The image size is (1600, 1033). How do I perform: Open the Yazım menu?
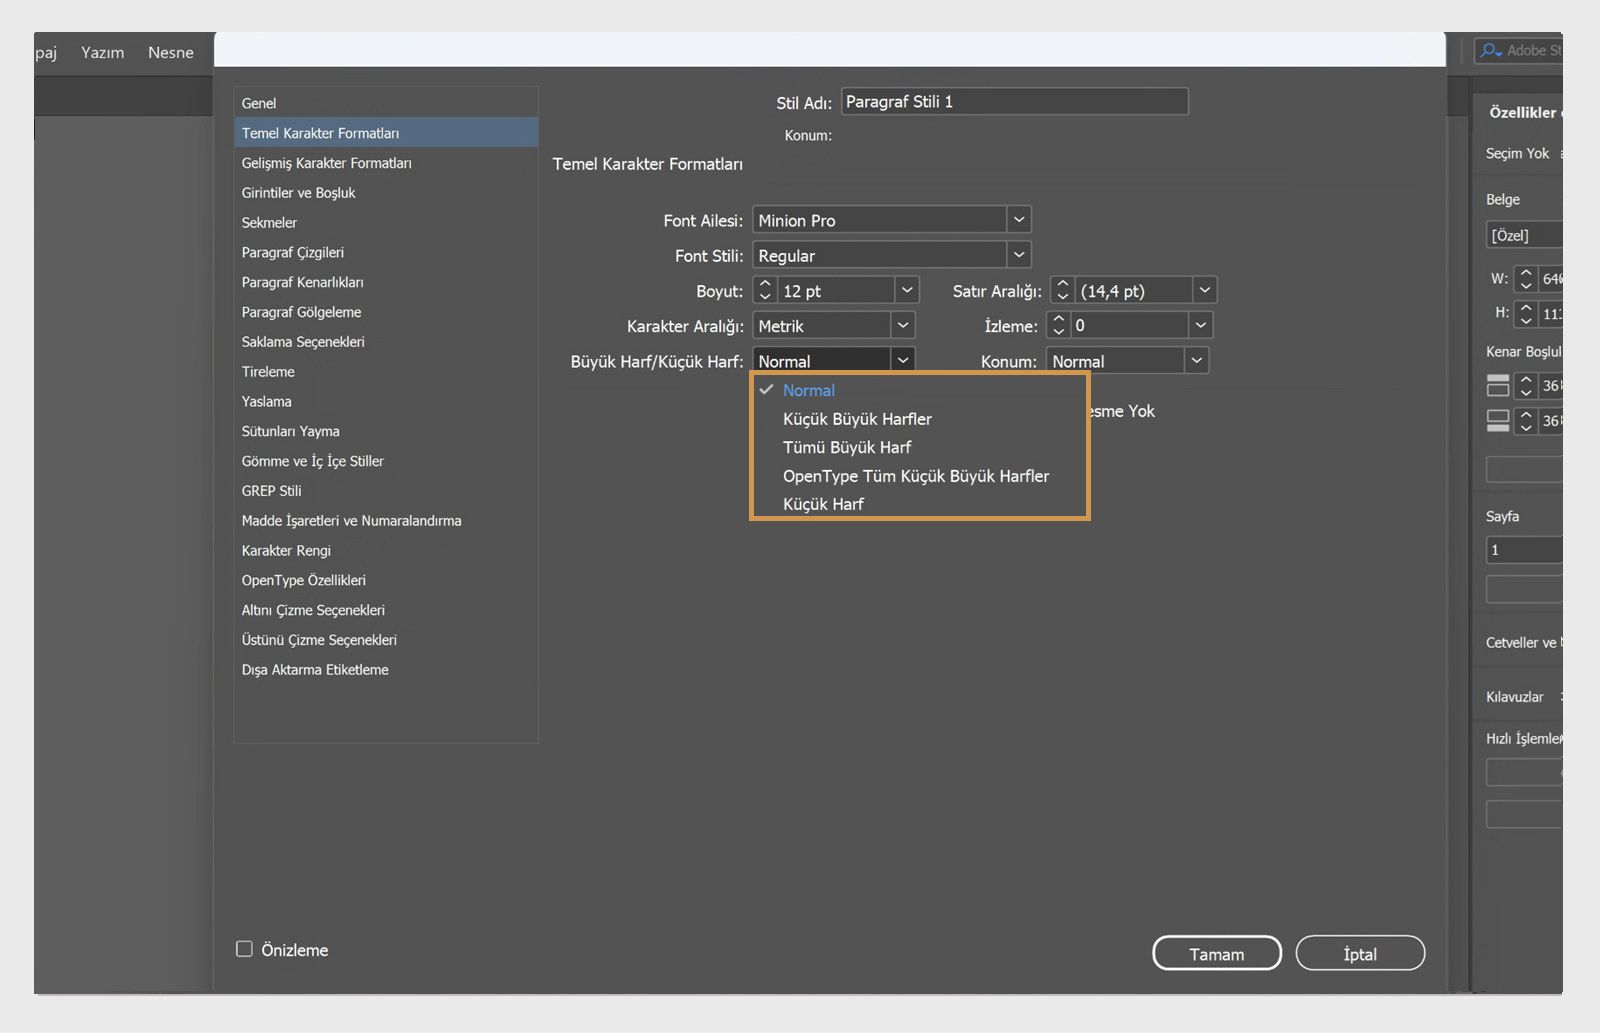[x=103, y=52]
